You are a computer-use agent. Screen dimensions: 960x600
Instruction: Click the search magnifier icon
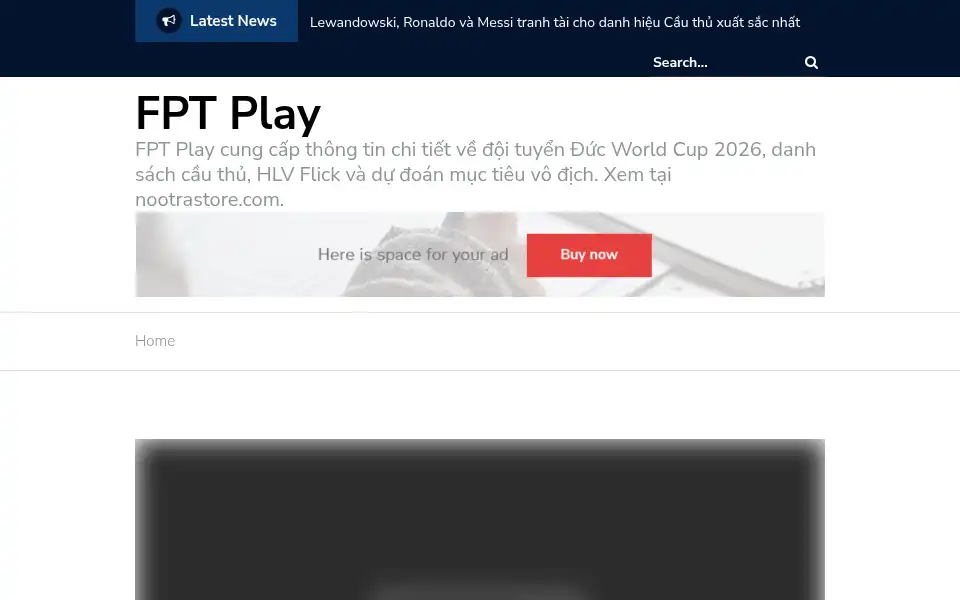[811, 62]
